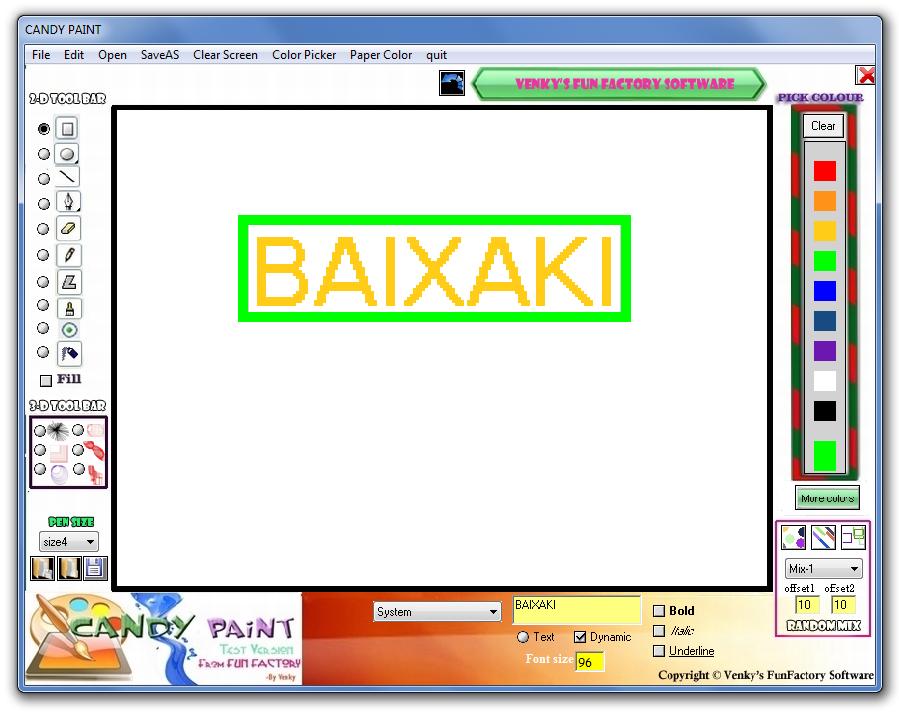Viewport: 899px width, 715px height.
Task: Enable the Fill checkbox
Action: click(x=46, y=381)
